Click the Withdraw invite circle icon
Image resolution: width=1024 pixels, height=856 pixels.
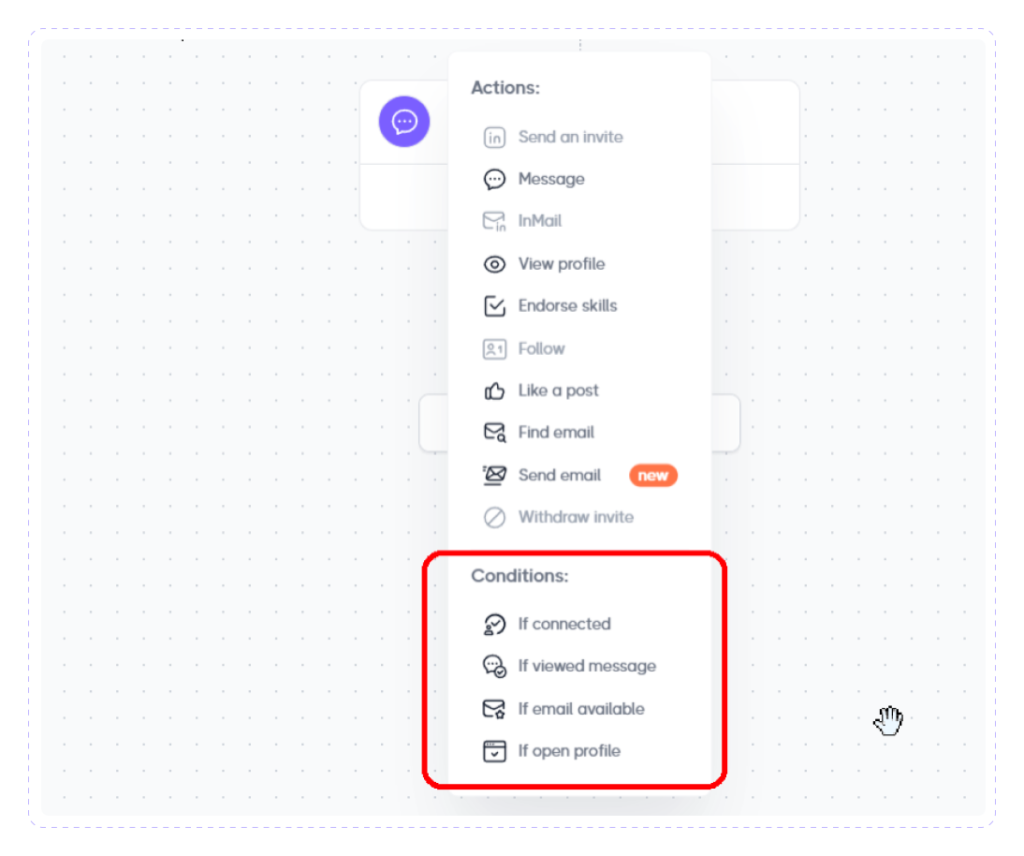(x=494, y=518)
